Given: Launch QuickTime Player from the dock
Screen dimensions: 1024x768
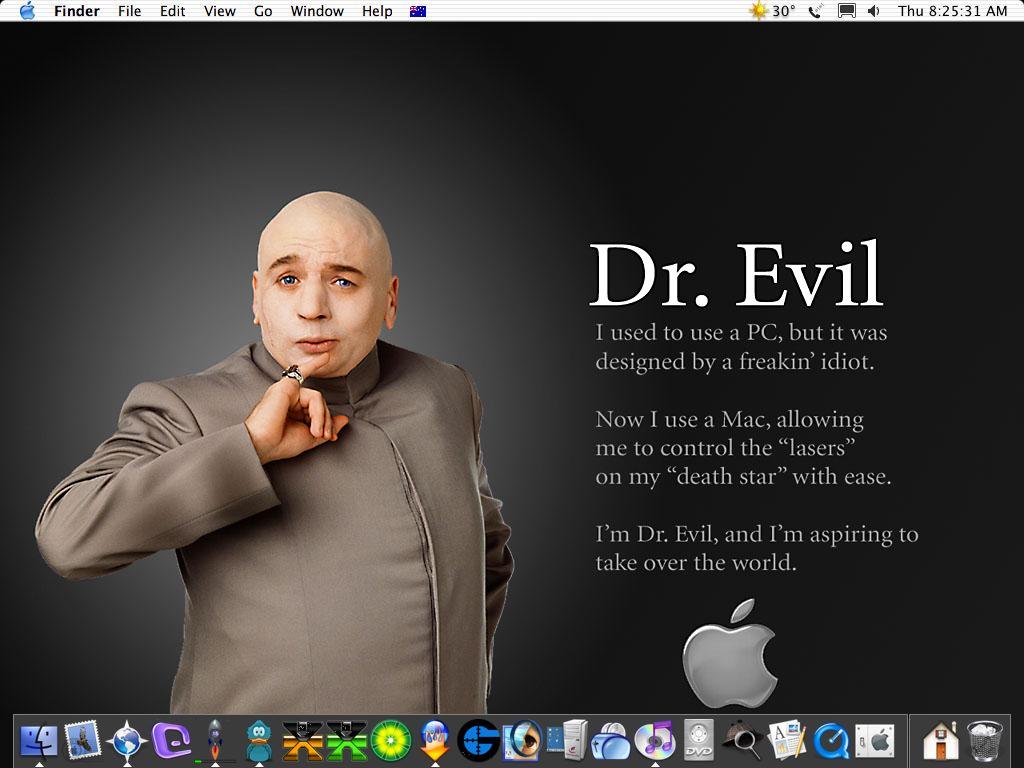Looking at the screenshot, I should point(831,741).
